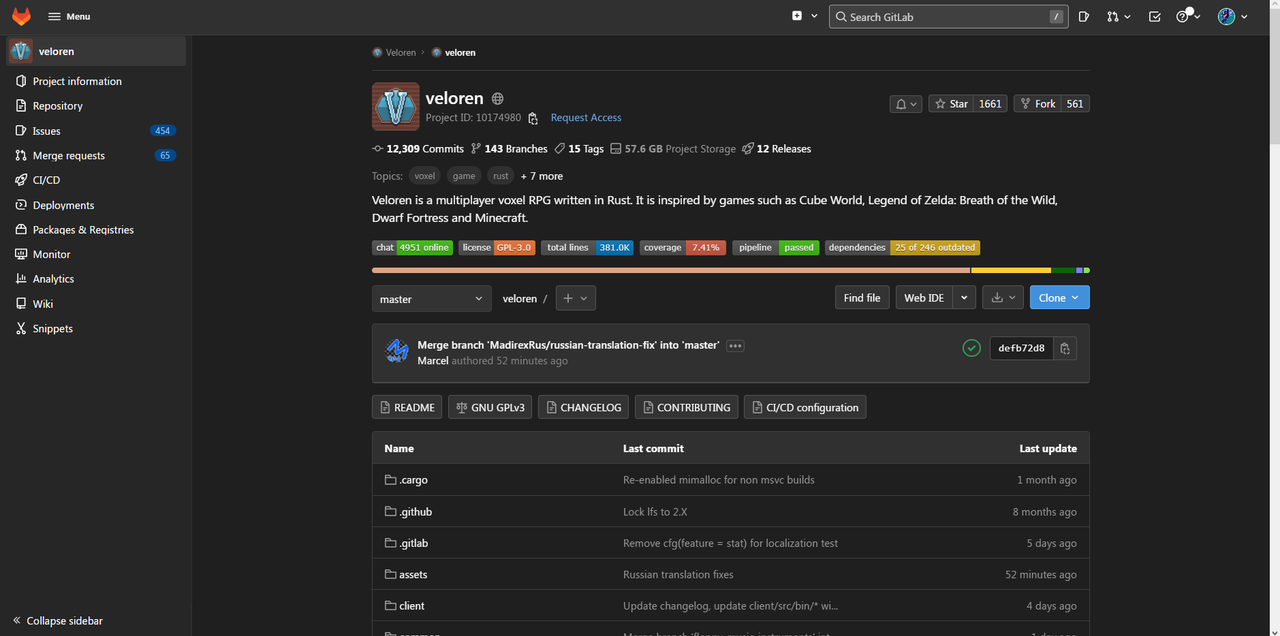Open the Help question mark menu
This screenshot has width=1280, height=636.
pos(1188,16)
